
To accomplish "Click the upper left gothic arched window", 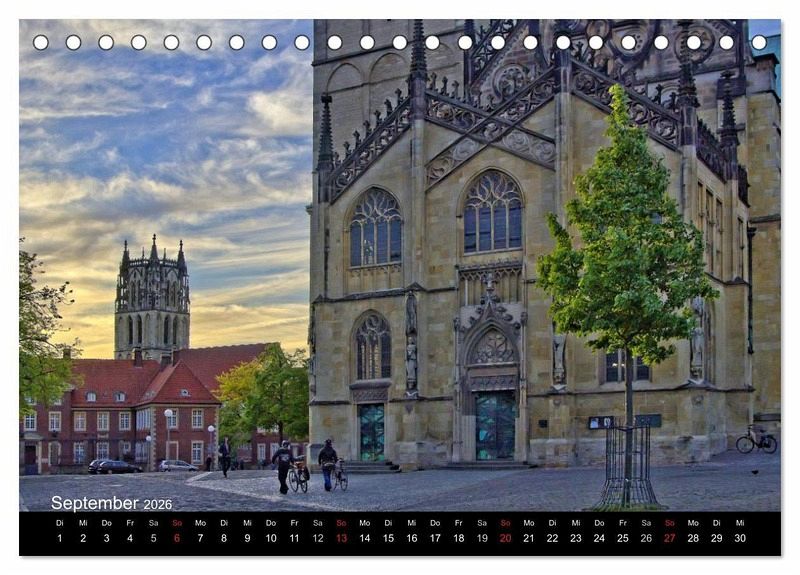I will click(x=375, y=229).
